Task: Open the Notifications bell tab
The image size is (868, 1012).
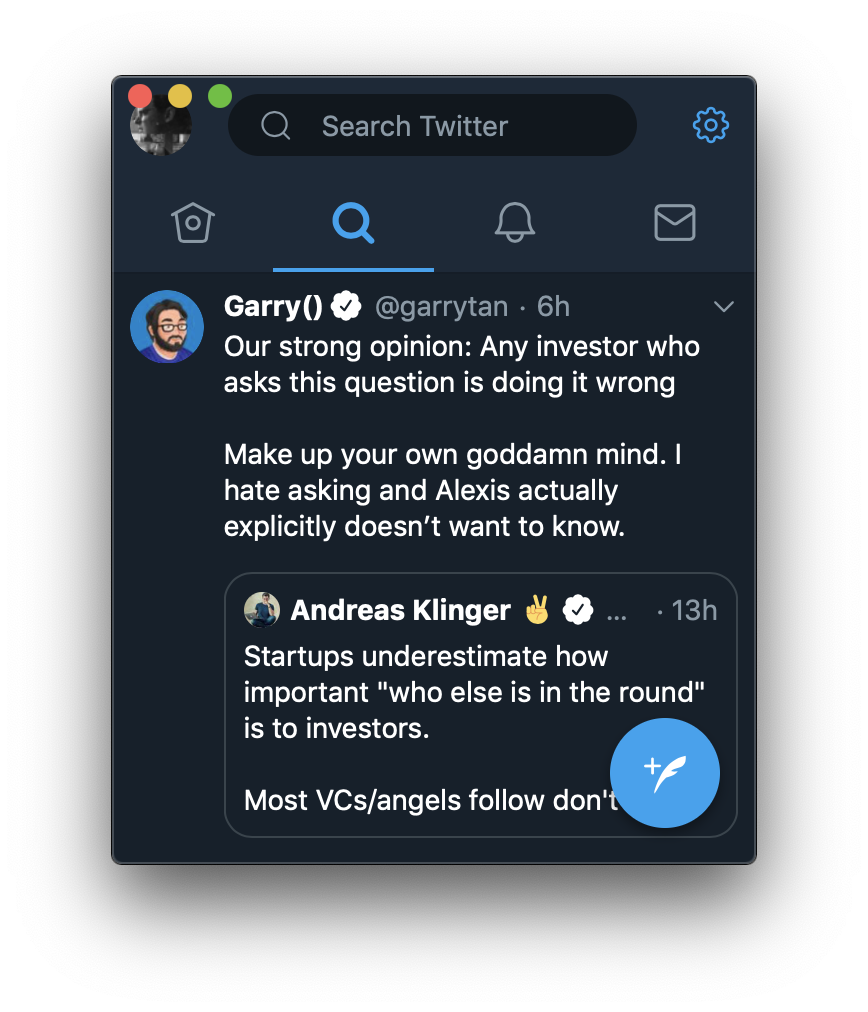Action: 515,222
